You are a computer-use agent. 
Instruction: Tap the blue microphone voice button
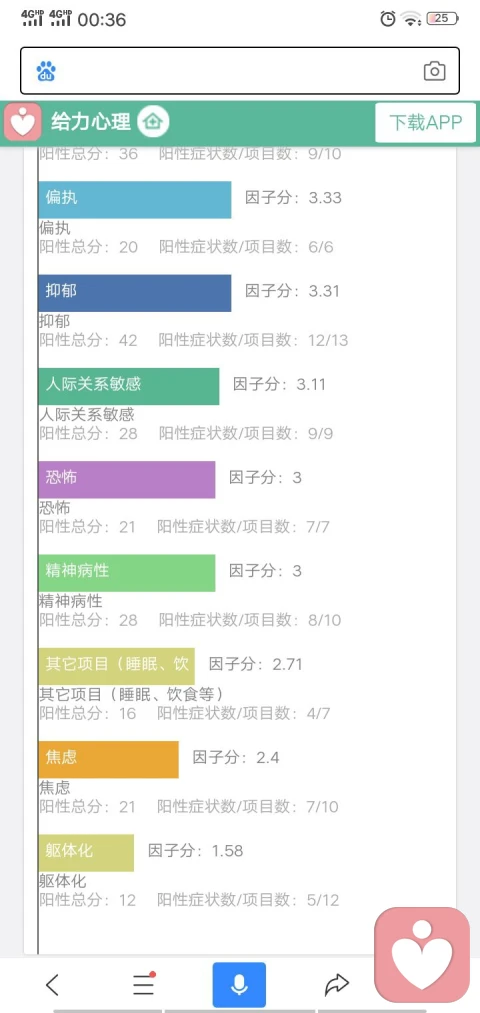[239, 985]
